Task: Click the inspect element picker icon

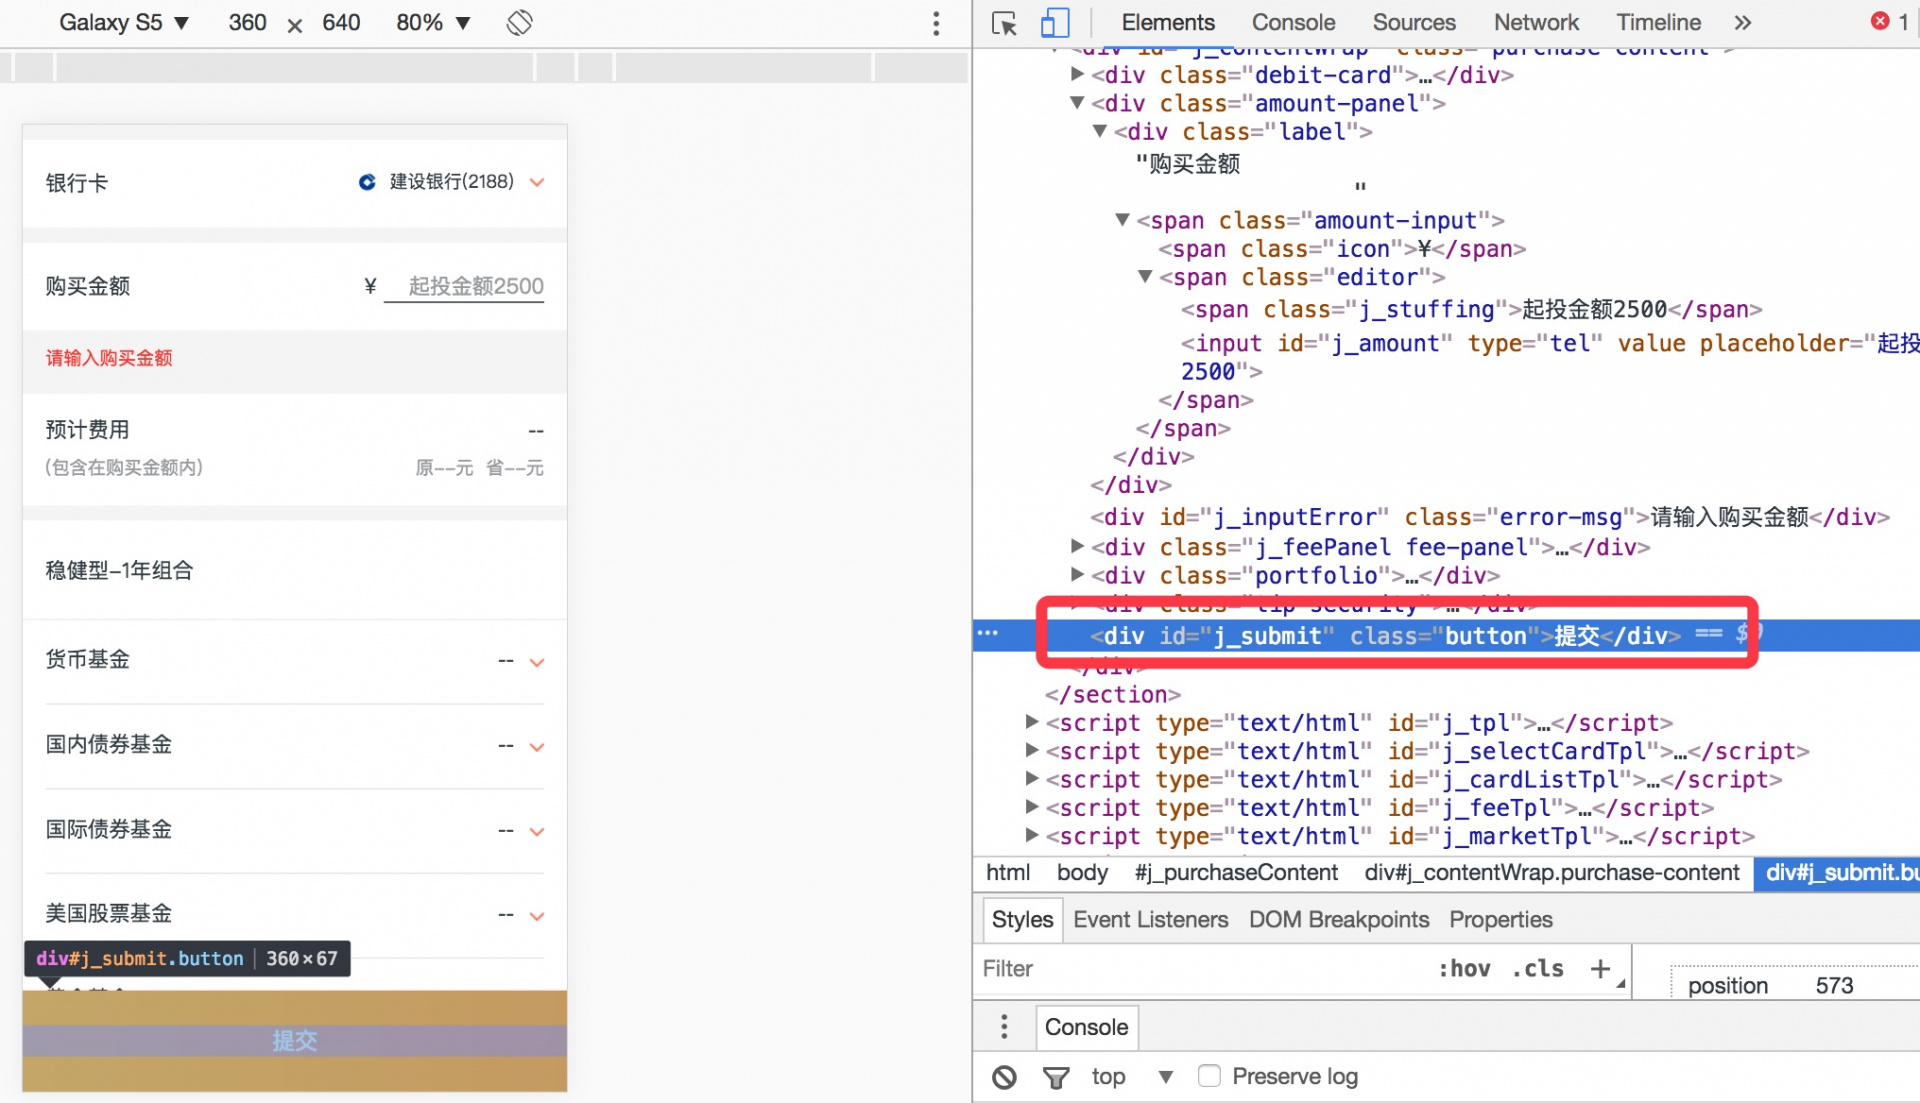Action: [1004, 23]
